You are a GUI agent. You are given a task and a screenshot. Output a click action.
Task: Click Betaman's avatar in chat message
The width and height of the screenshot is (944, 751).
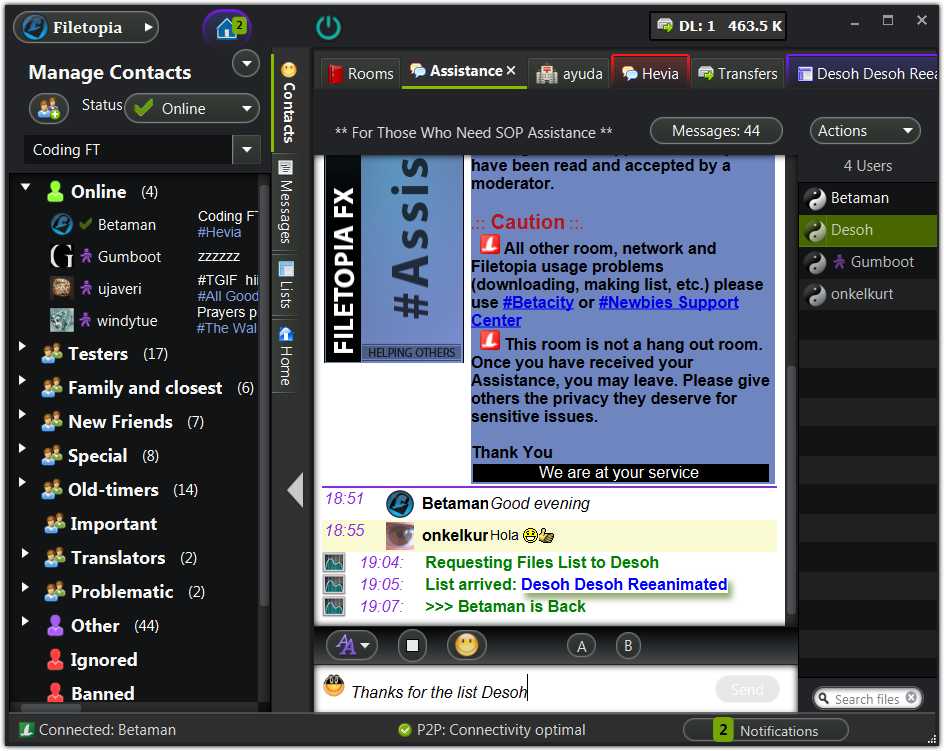click(400, 503)
